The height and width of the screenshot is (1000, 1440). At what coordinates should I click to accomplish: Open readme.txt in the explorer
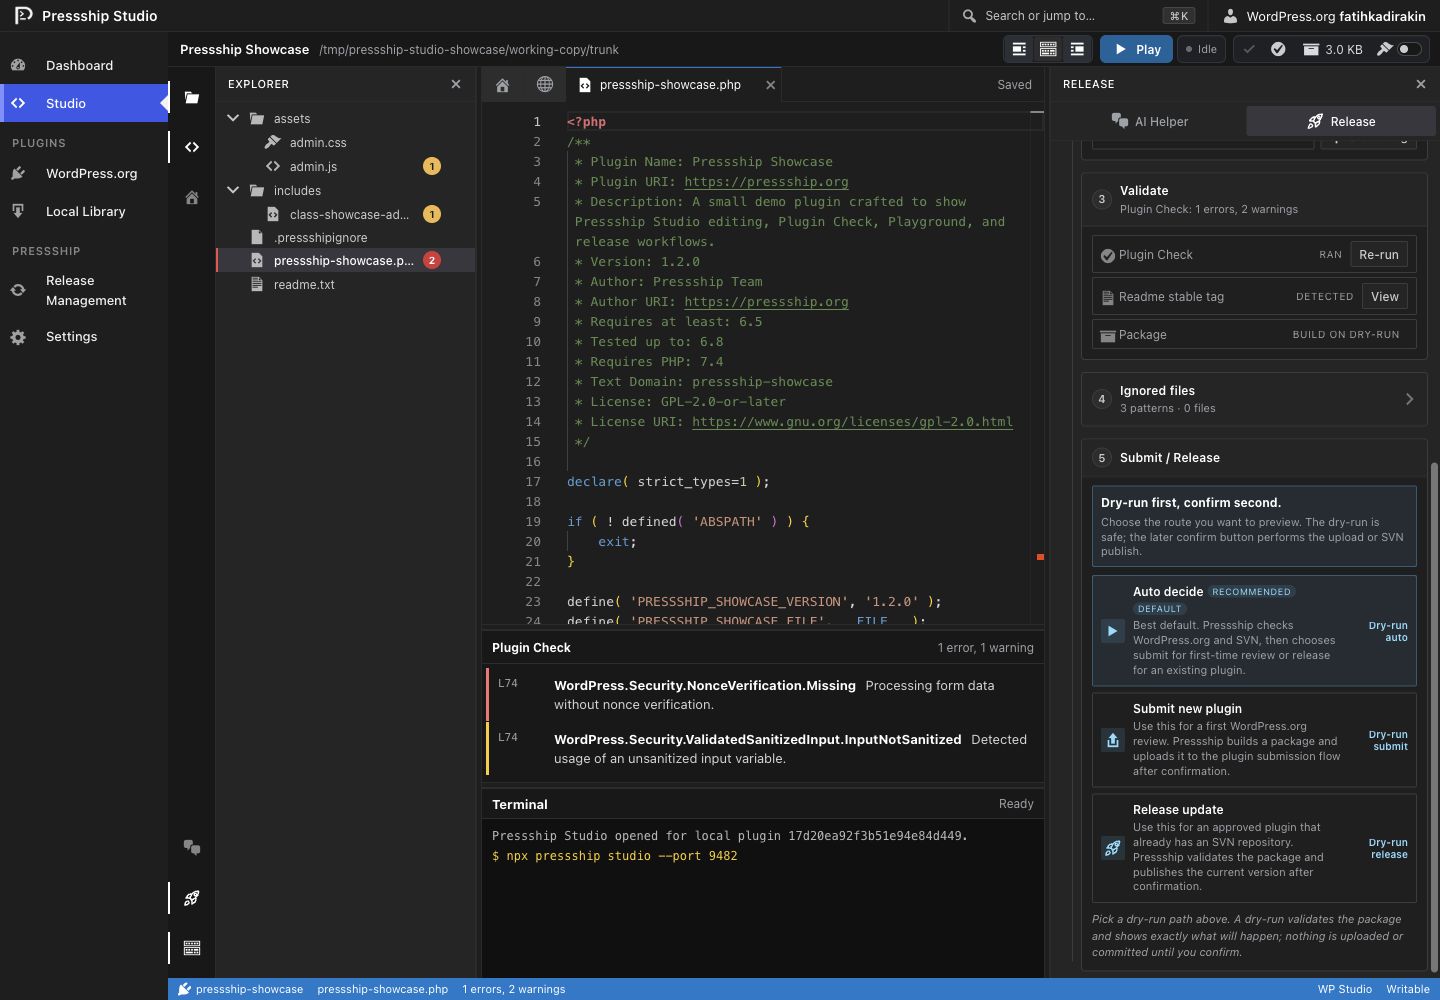[x=346, y=284]
